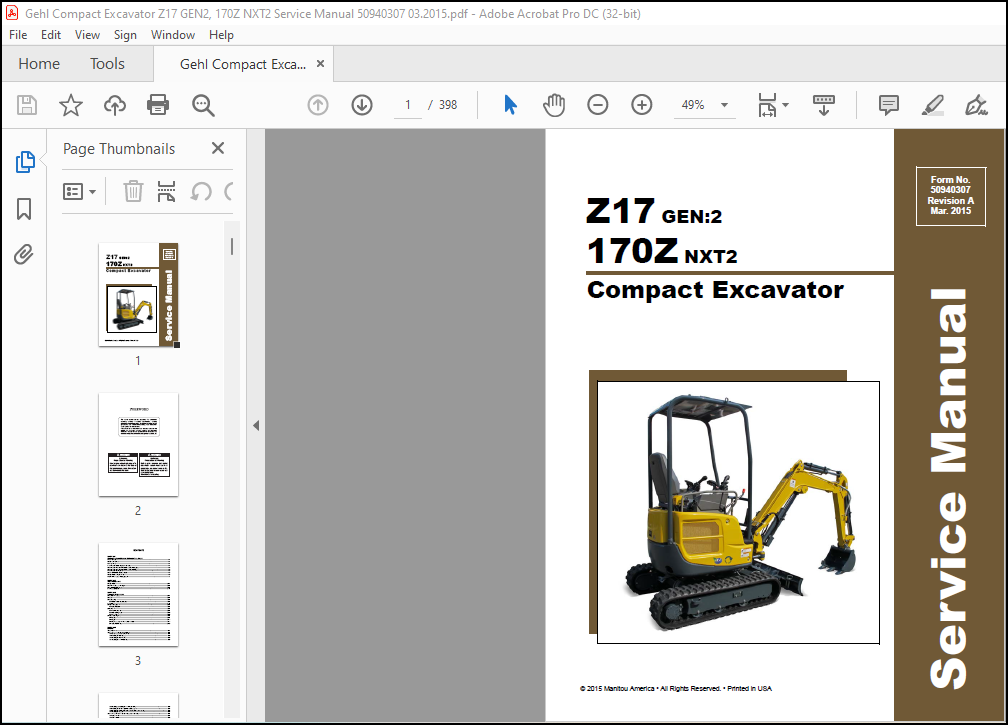
Task: Delete the selected page thumbnail
Action: 133,192
